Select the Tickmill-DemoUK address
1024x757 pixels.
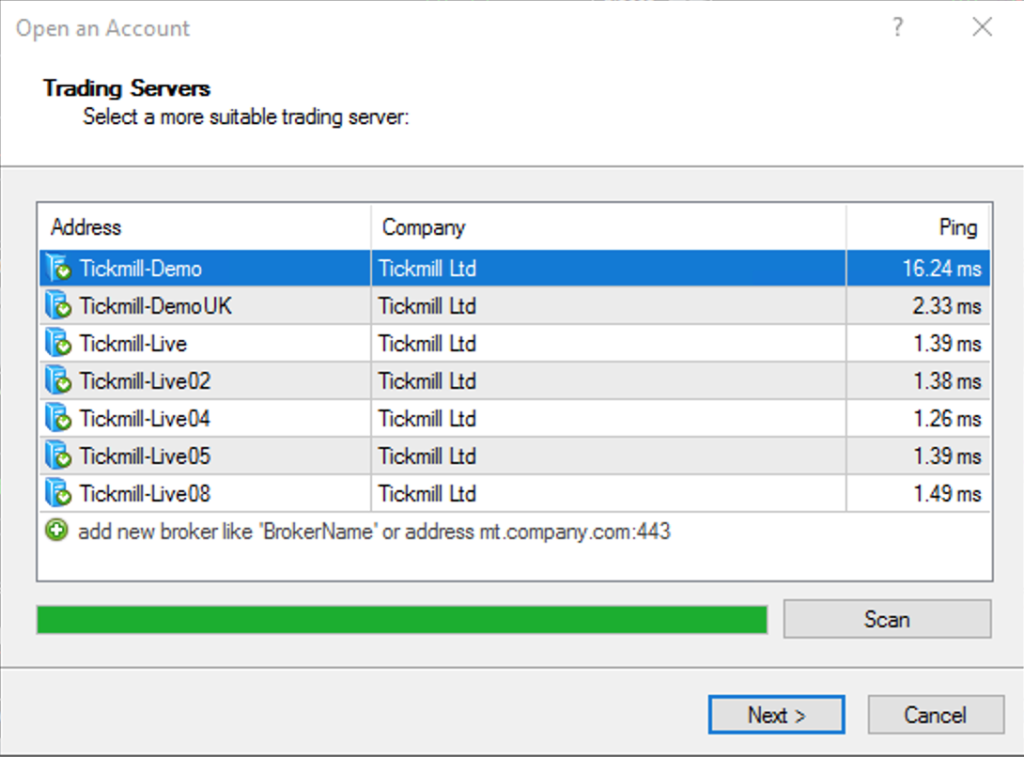point(155,306)
